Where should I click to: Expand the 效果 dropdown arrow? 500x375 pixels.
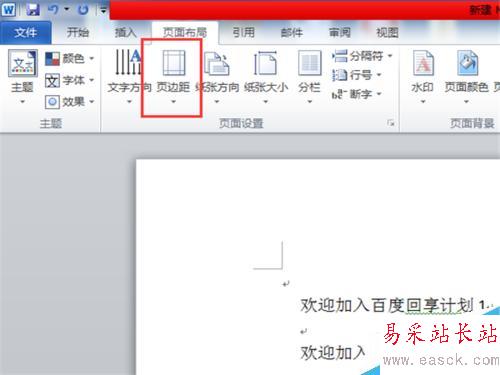point(92,101)
